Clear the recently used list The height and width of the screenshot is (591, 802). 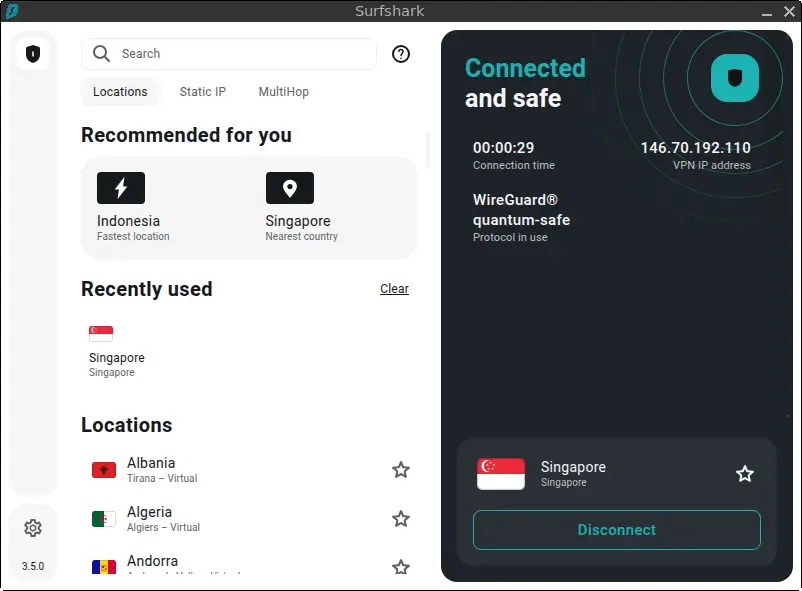[394, 289]
